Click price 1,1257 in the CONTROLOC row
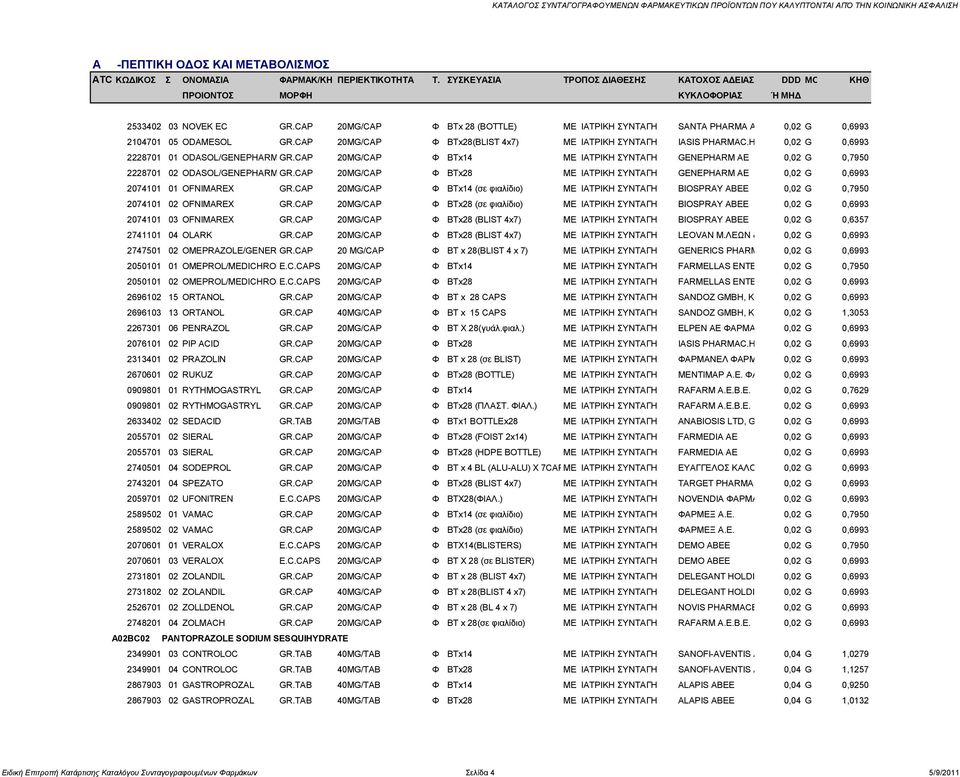 coord(855,669)
